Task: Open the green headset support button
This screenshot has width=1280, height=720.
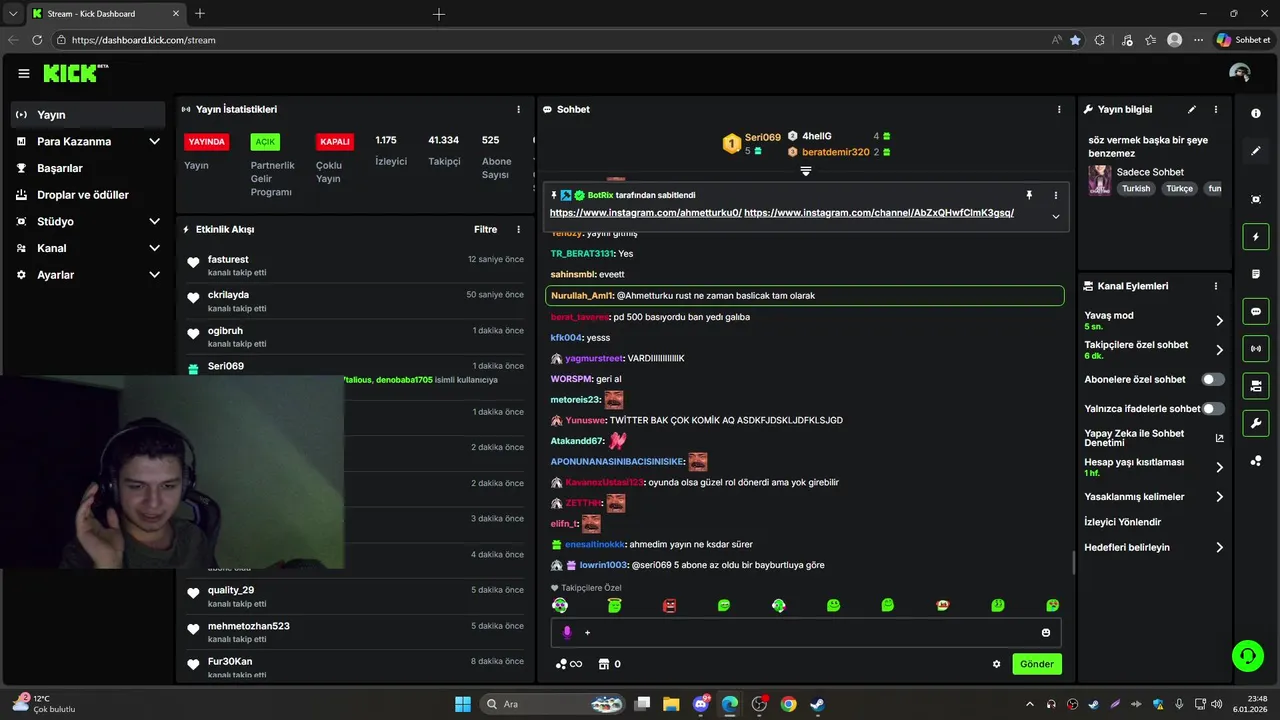Action: 1247,656
